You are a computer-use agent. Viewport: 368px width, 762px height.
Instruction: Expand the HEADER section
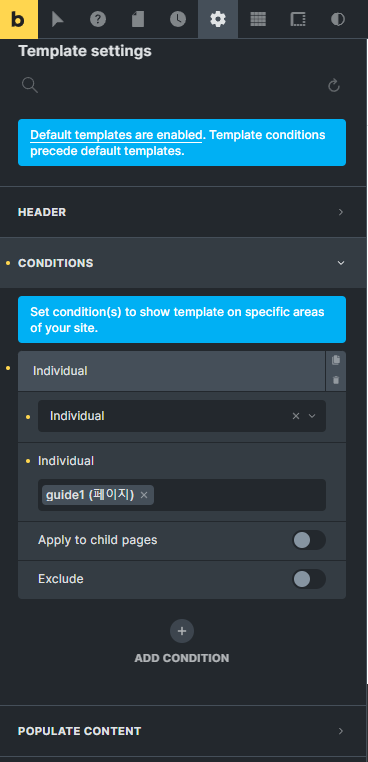(183, 212)
